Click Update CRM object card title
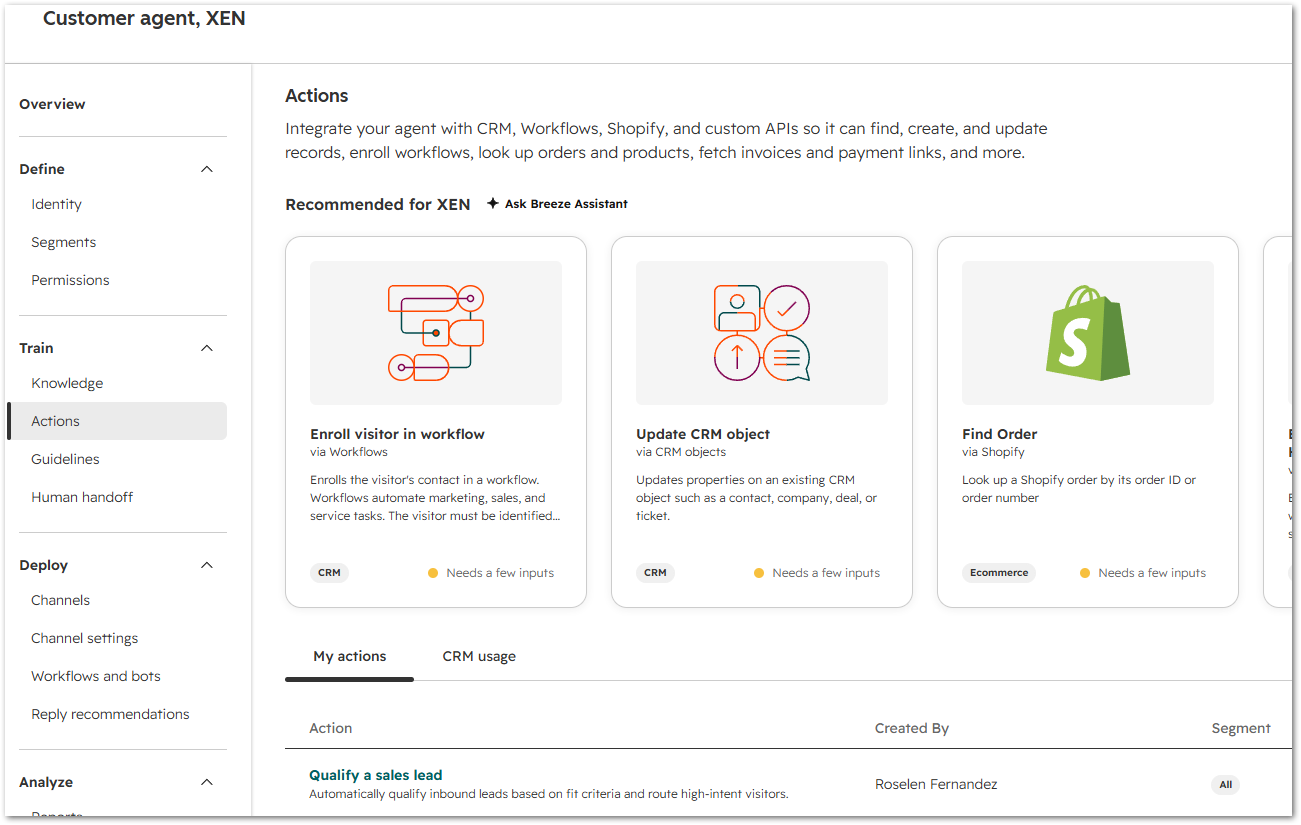 pyautogui.click(x=703, y=434)
